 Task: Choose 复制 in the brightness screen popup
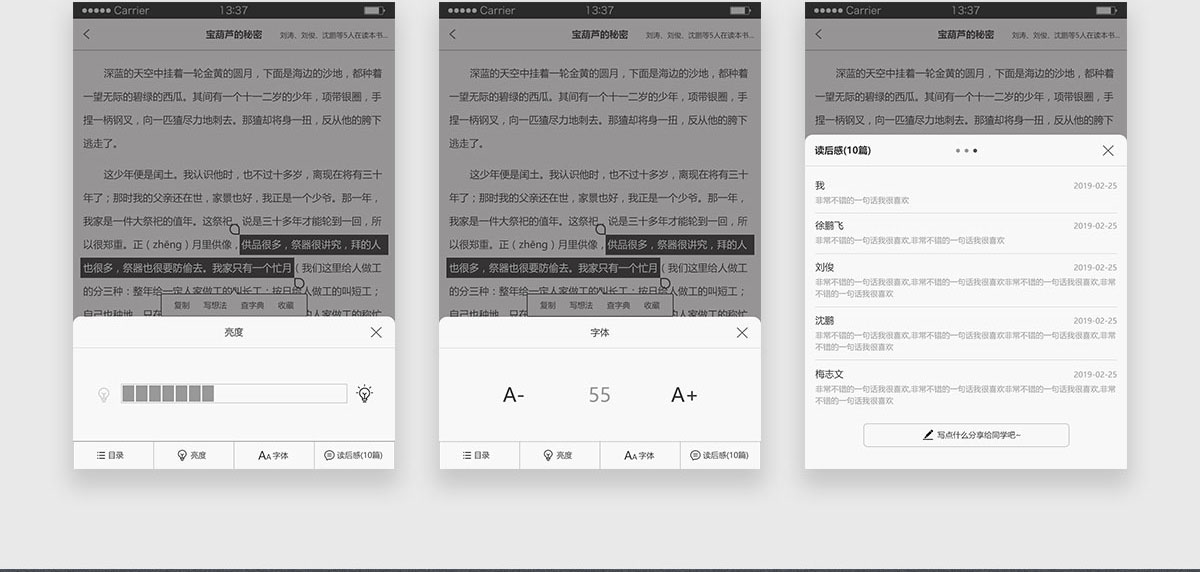(x=181, y=305)
